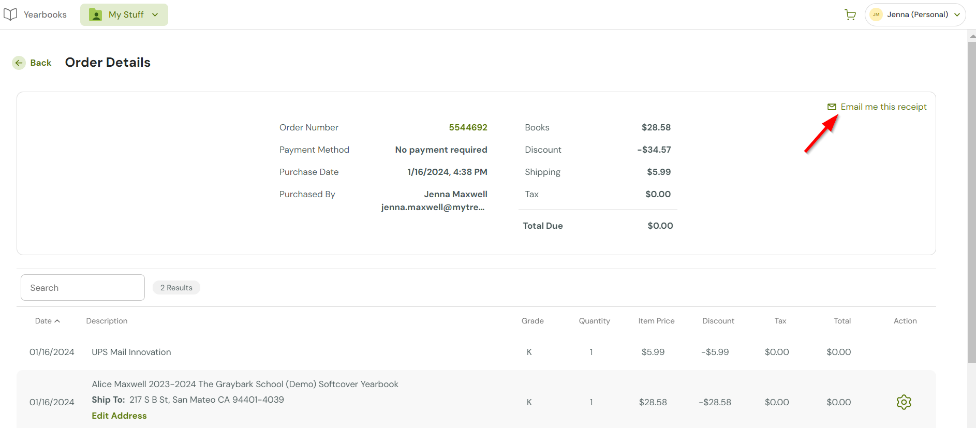Expand the My Stuff dropdown
This screenshot has height=428, width=976.
(155, 15)
